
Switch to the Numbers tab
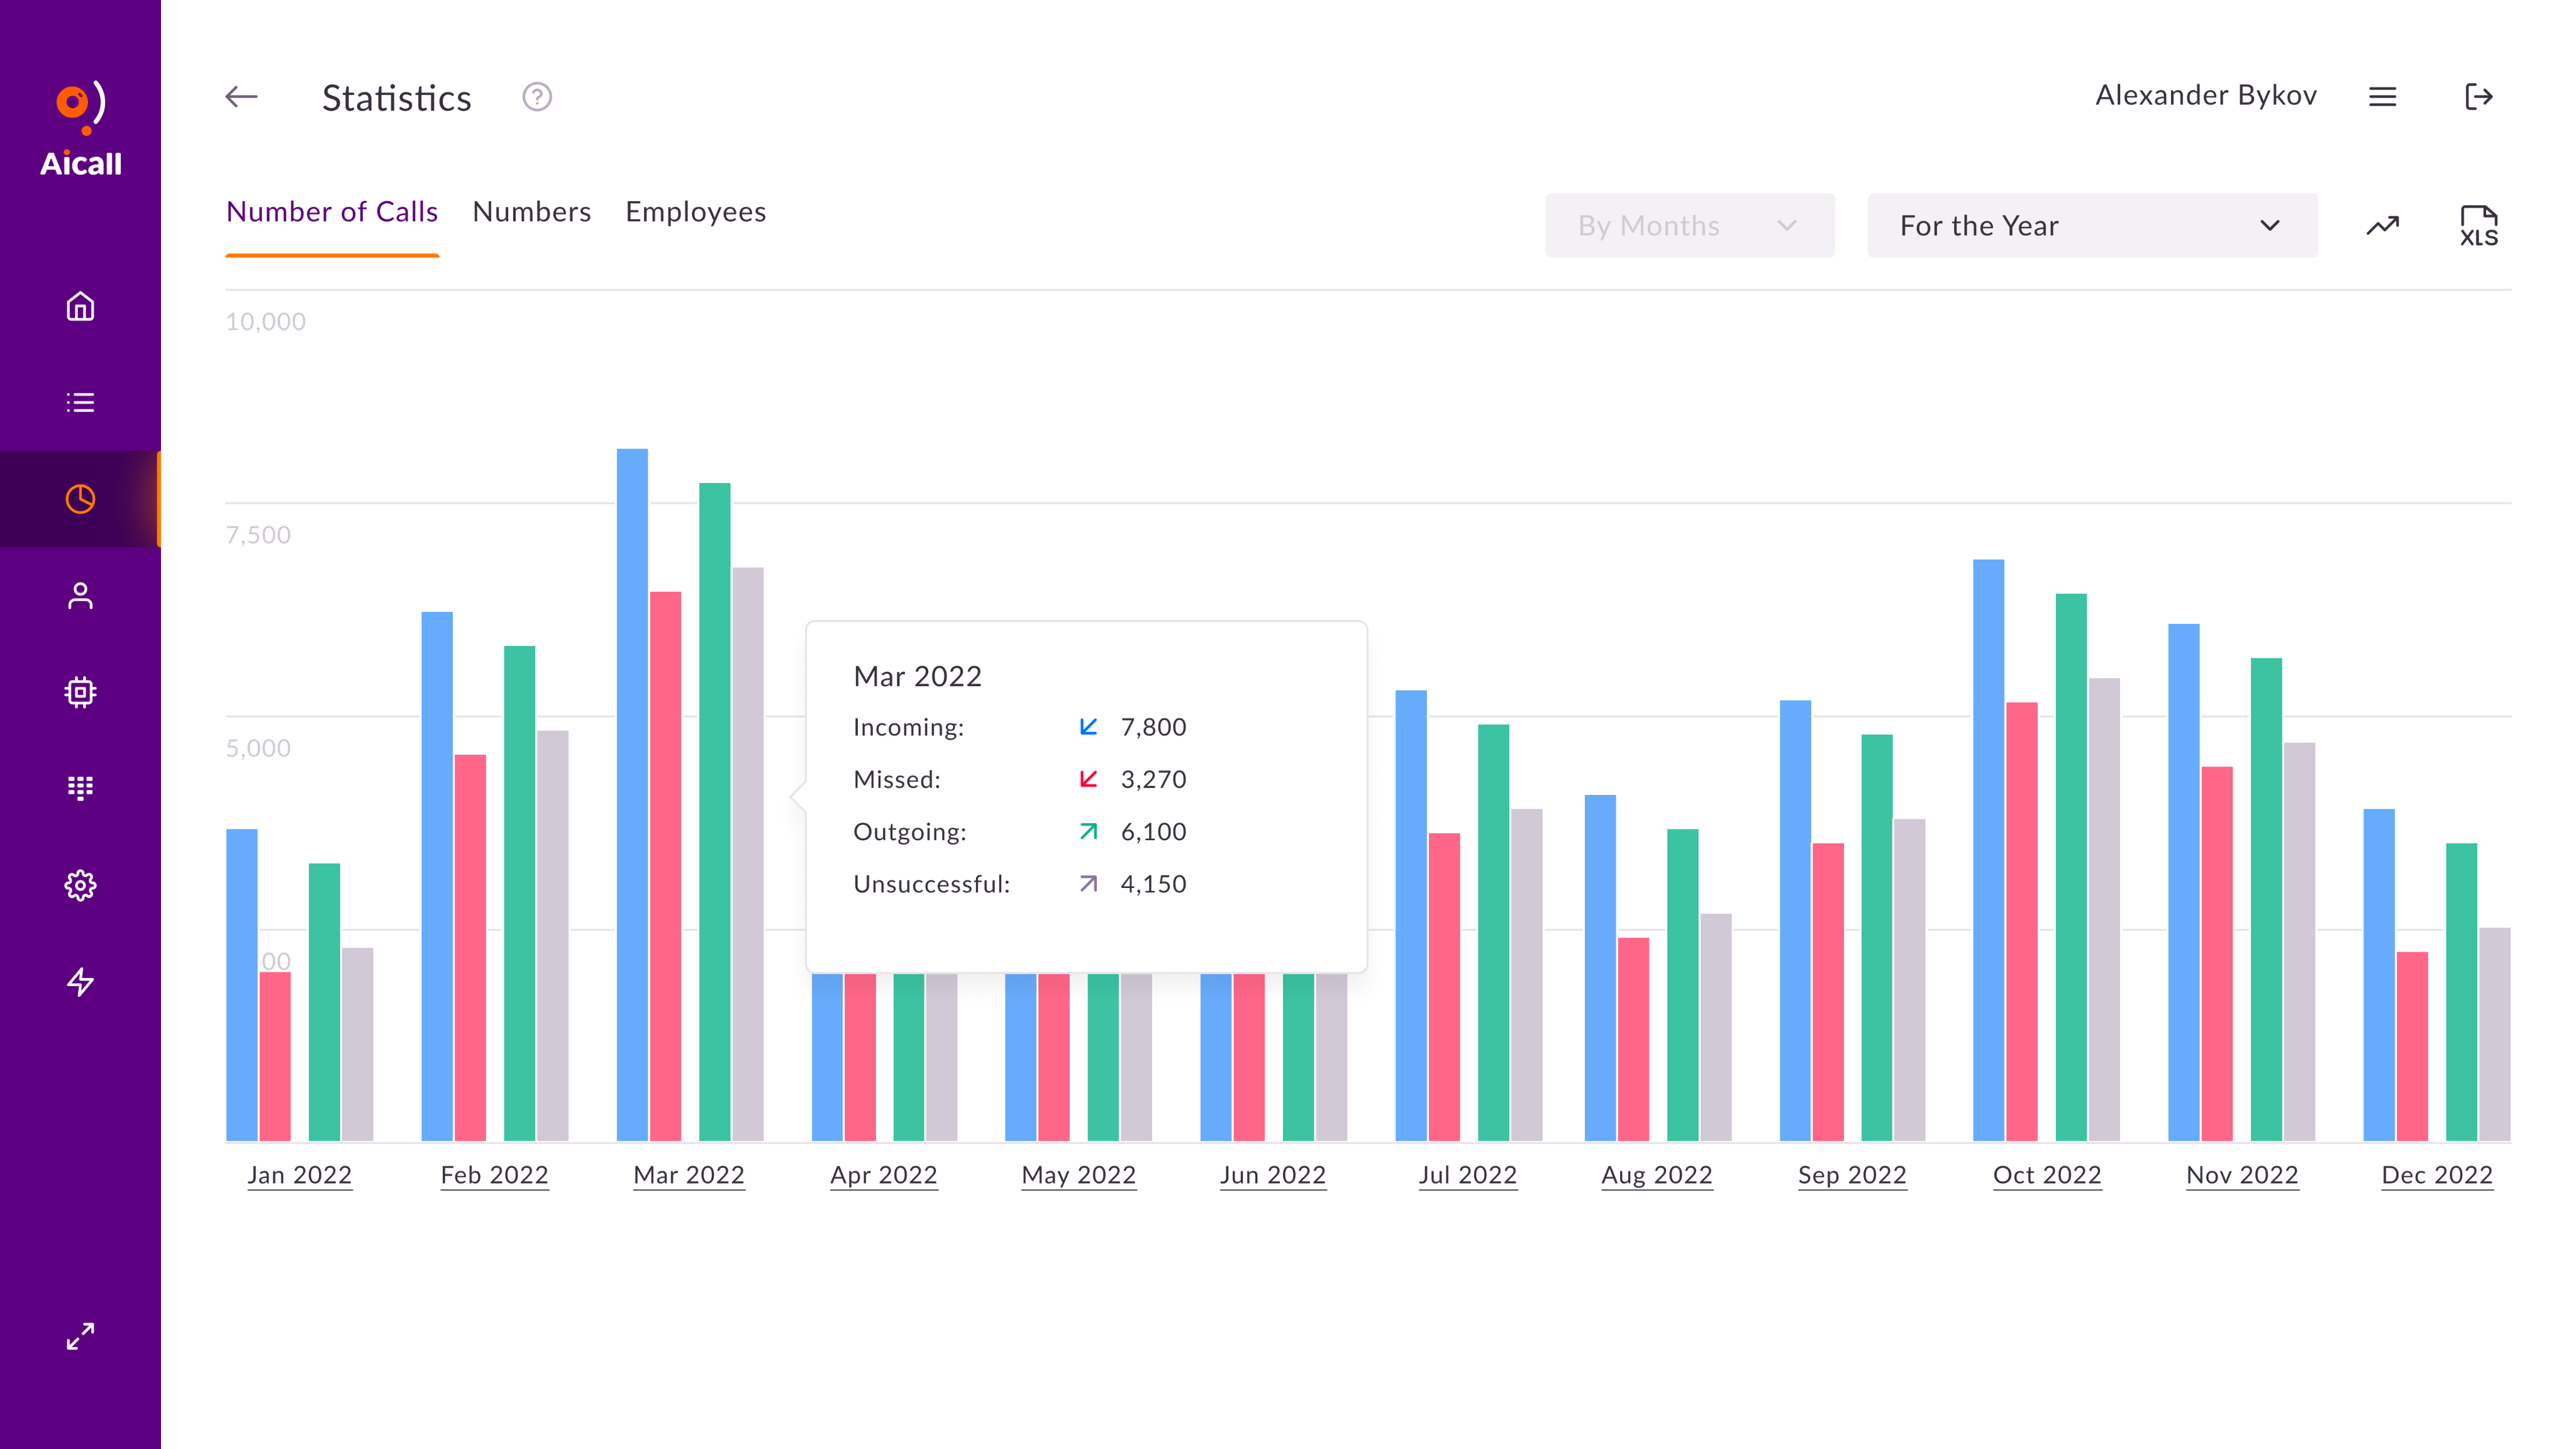tap(531, 212)
